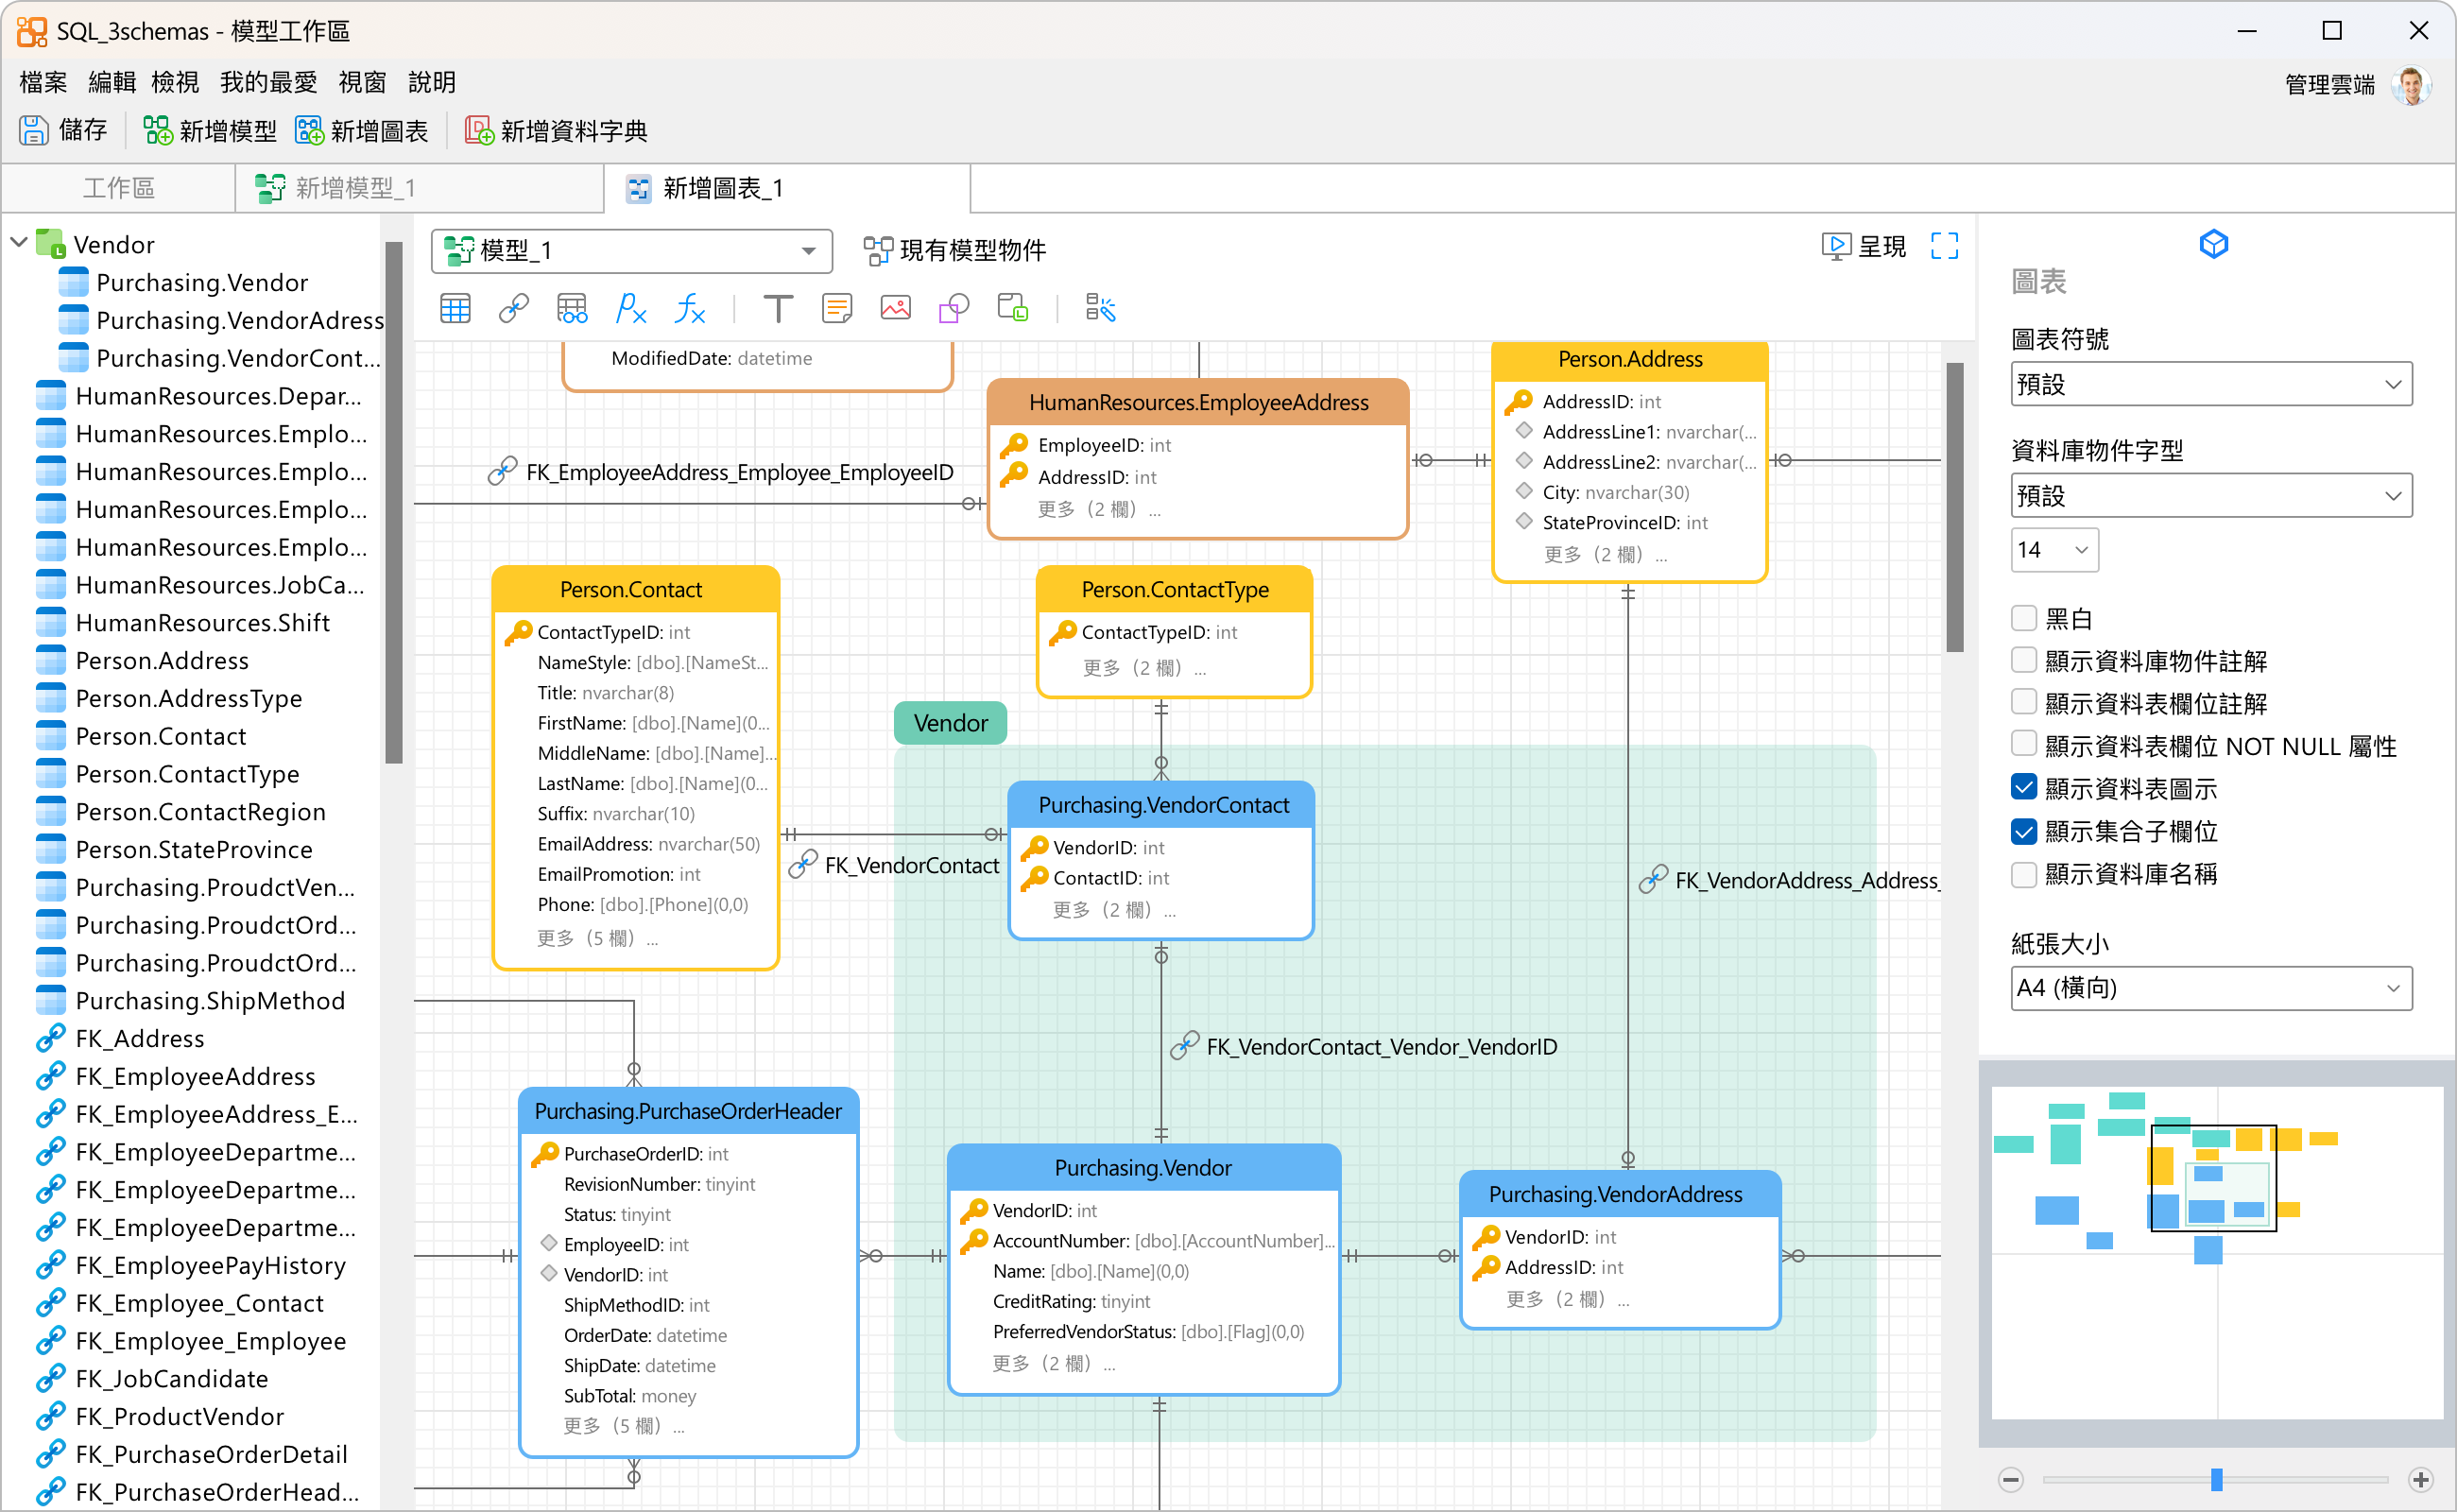Open the 編輯 menu
Image resolution: width=2457 pixels, height=1512 pixels.
click(111, 82)
